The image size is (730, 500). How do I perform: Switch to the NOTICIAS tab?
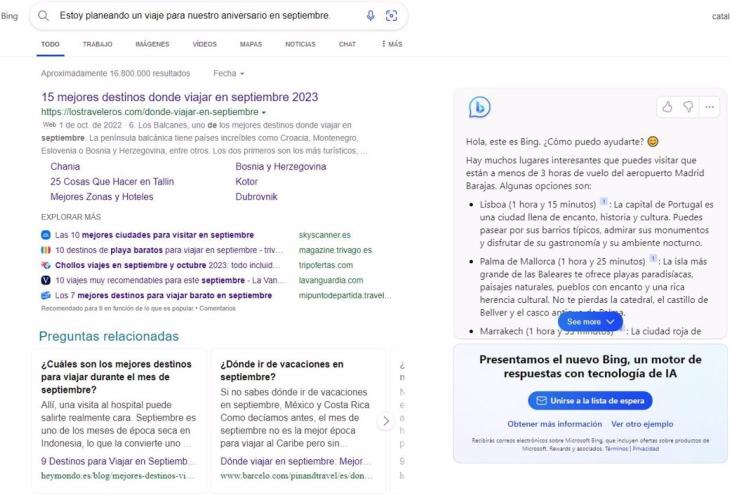[300, 44]
